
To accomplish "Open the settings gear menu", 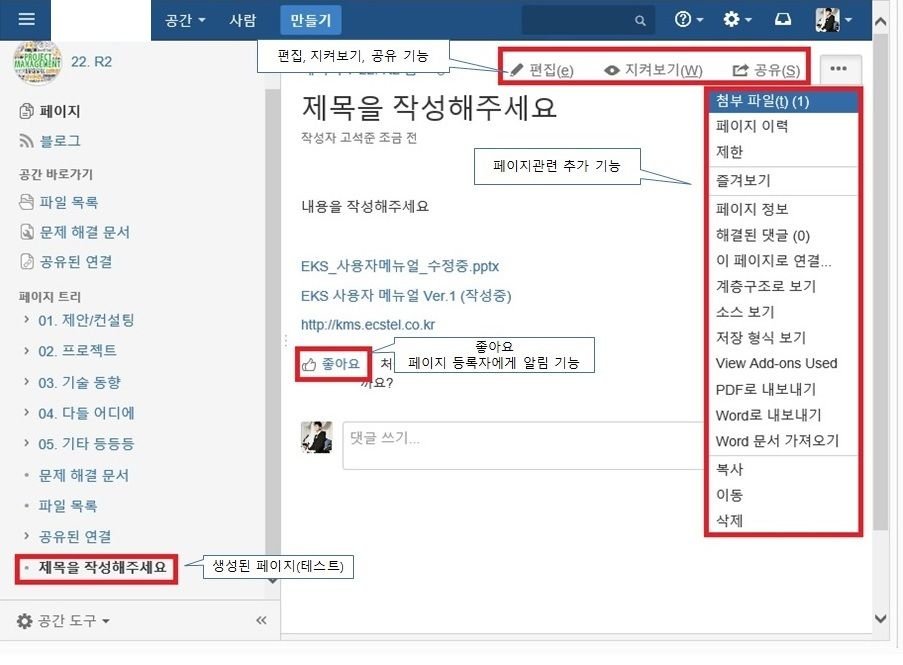I will [737, 20].
